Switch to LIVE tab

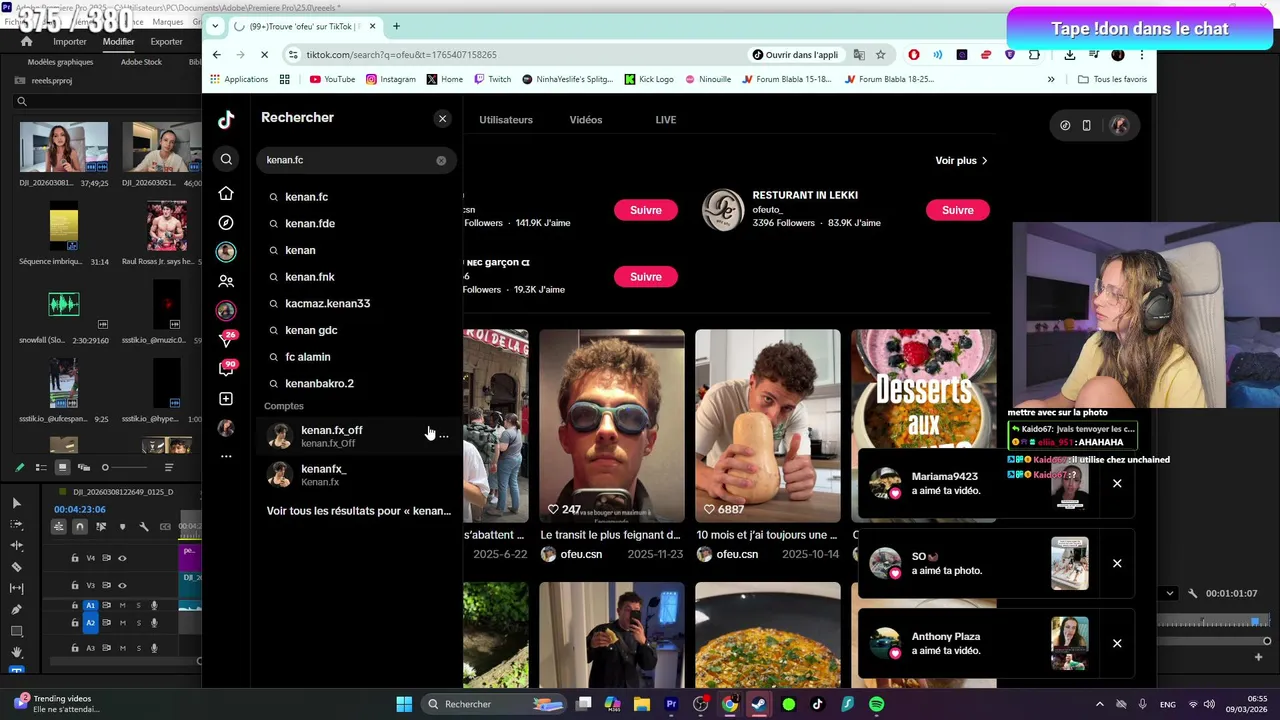click(666, 120)
